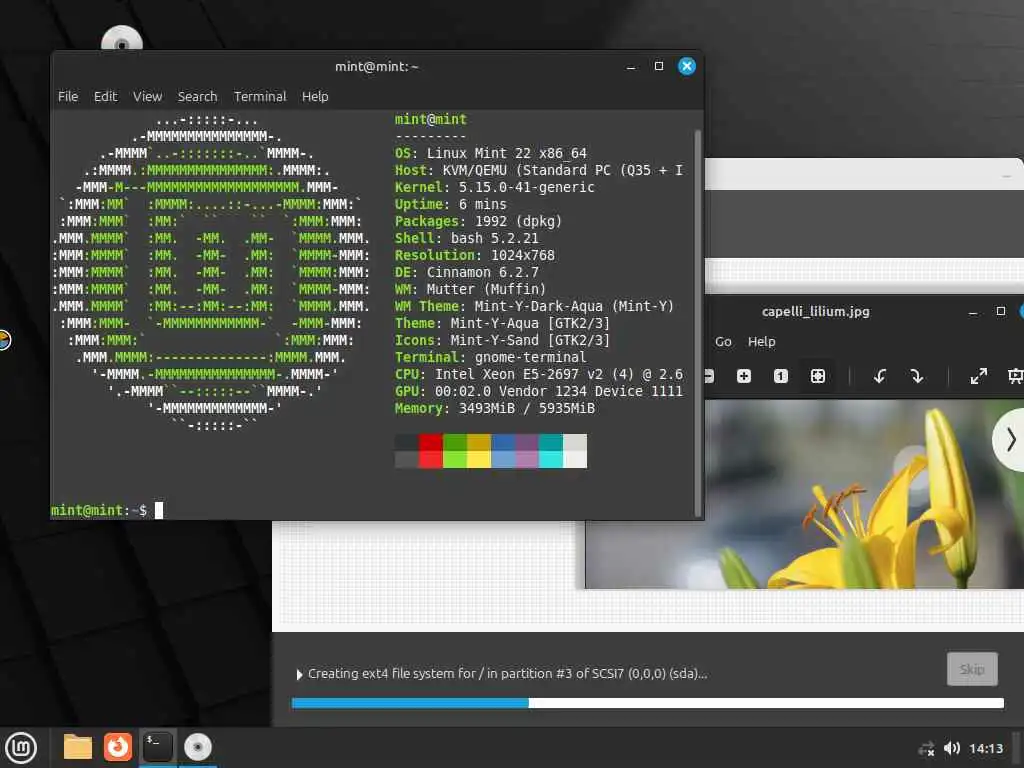Rotate image clockwise in image viewer

[917, 376]
